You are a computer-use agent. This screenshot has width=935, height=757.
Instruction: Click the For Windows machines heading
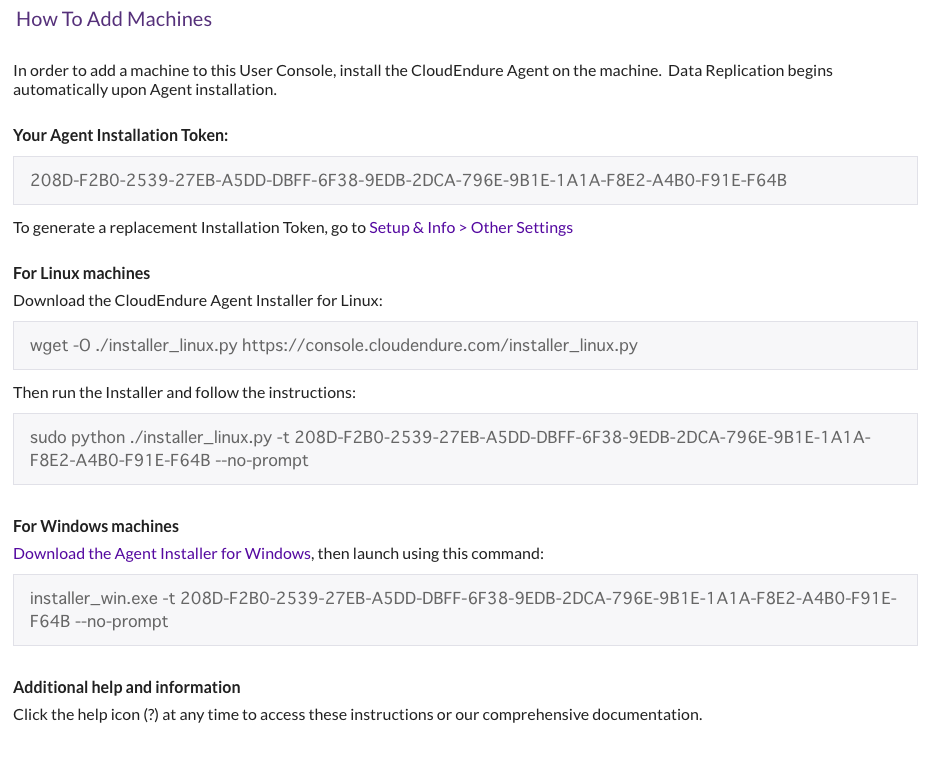tap(96, 526)
